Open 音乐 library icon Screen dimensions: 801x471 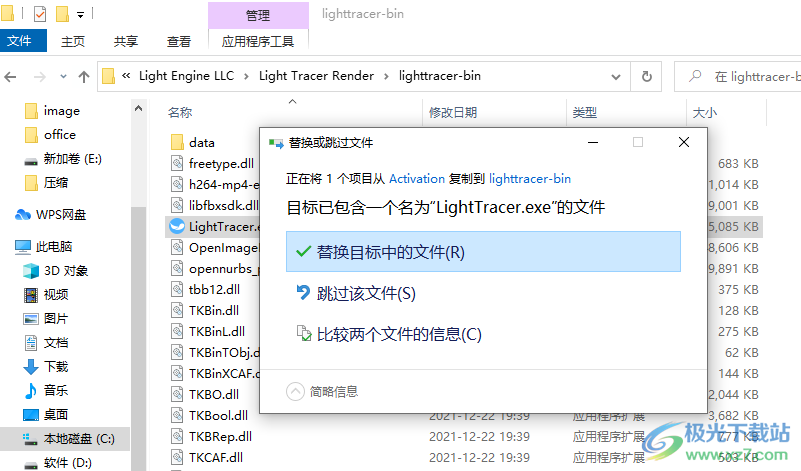click(31, 391)
